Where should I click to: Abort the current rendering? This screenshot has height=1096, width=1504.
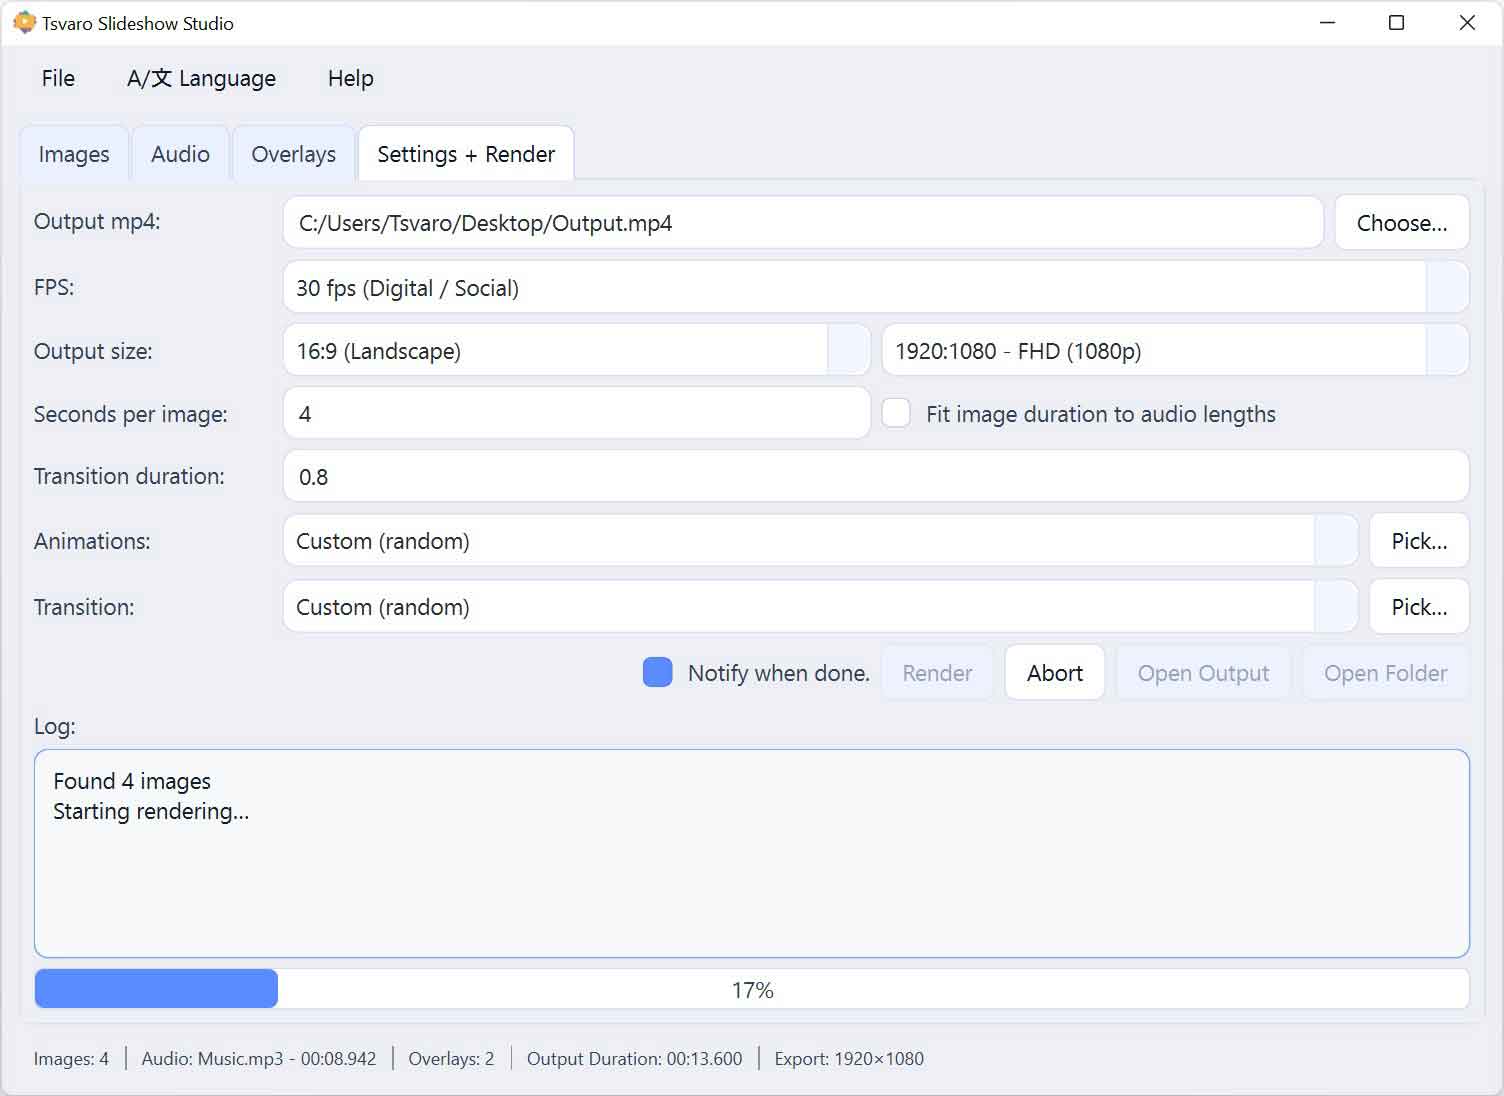coord(1054,673)
